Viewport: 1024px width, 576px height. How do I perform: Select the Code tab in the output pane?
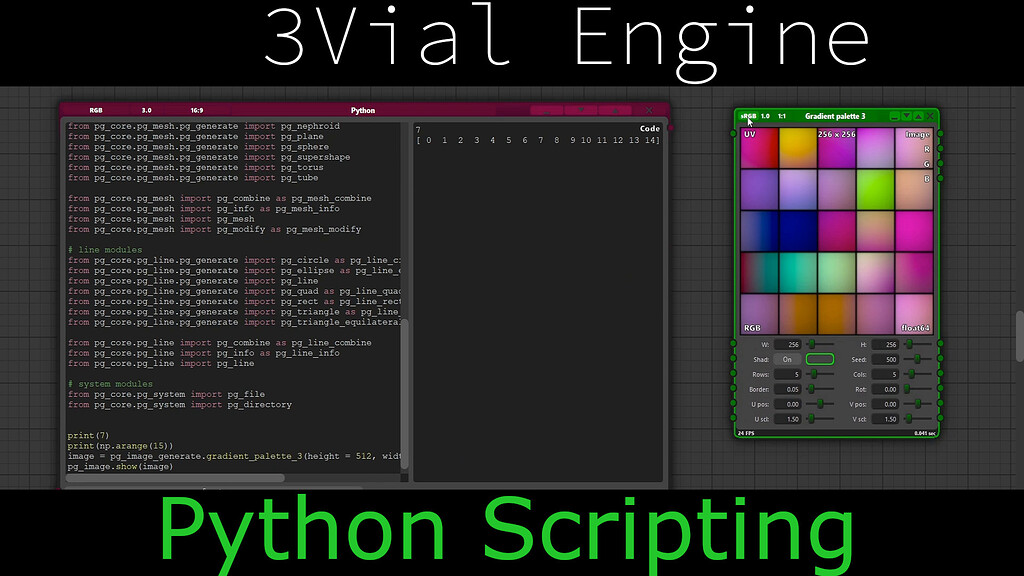tap(648, 128)
